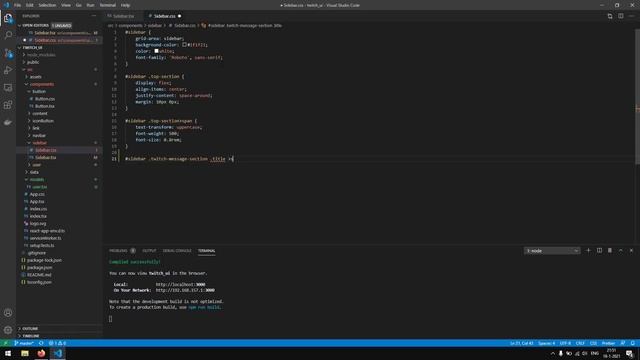
Task: Open the Remote Explorer view
Action: click(x=8, y=88)
